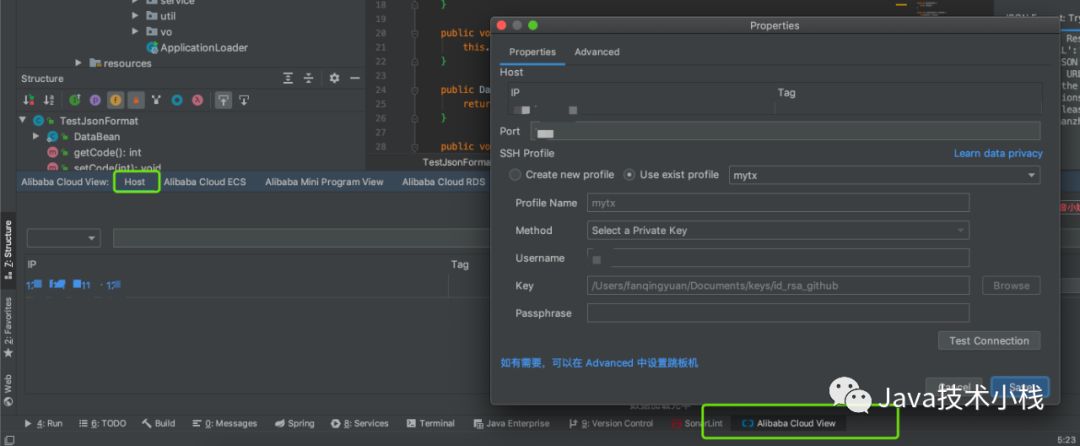Click the Port input field
Image resolution: width=1080 pixels, height=446 pixels.
pos(785,131)
